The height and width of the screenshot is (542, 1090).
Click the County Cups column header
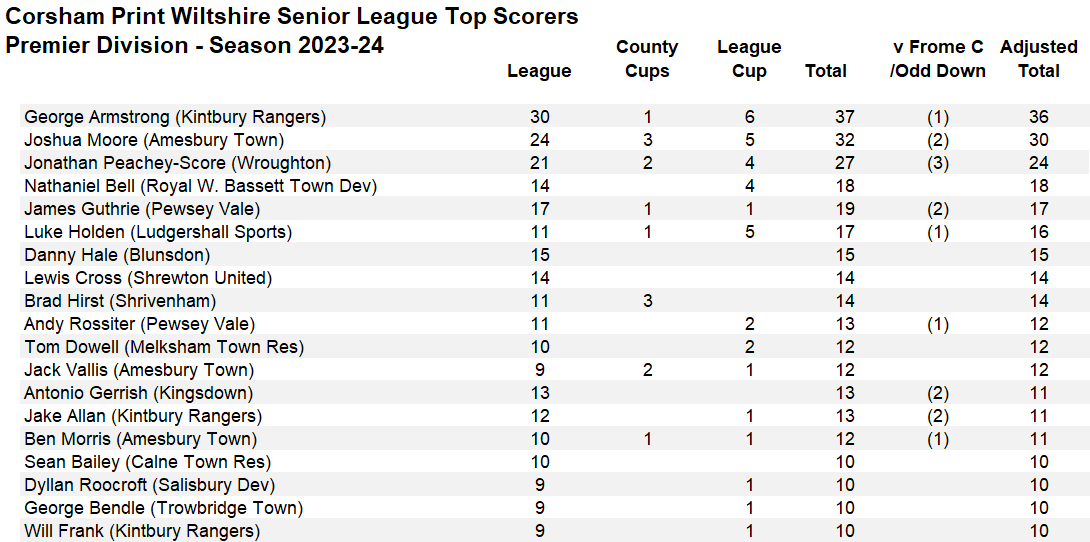pyautogui.click(x=647, y=59)
